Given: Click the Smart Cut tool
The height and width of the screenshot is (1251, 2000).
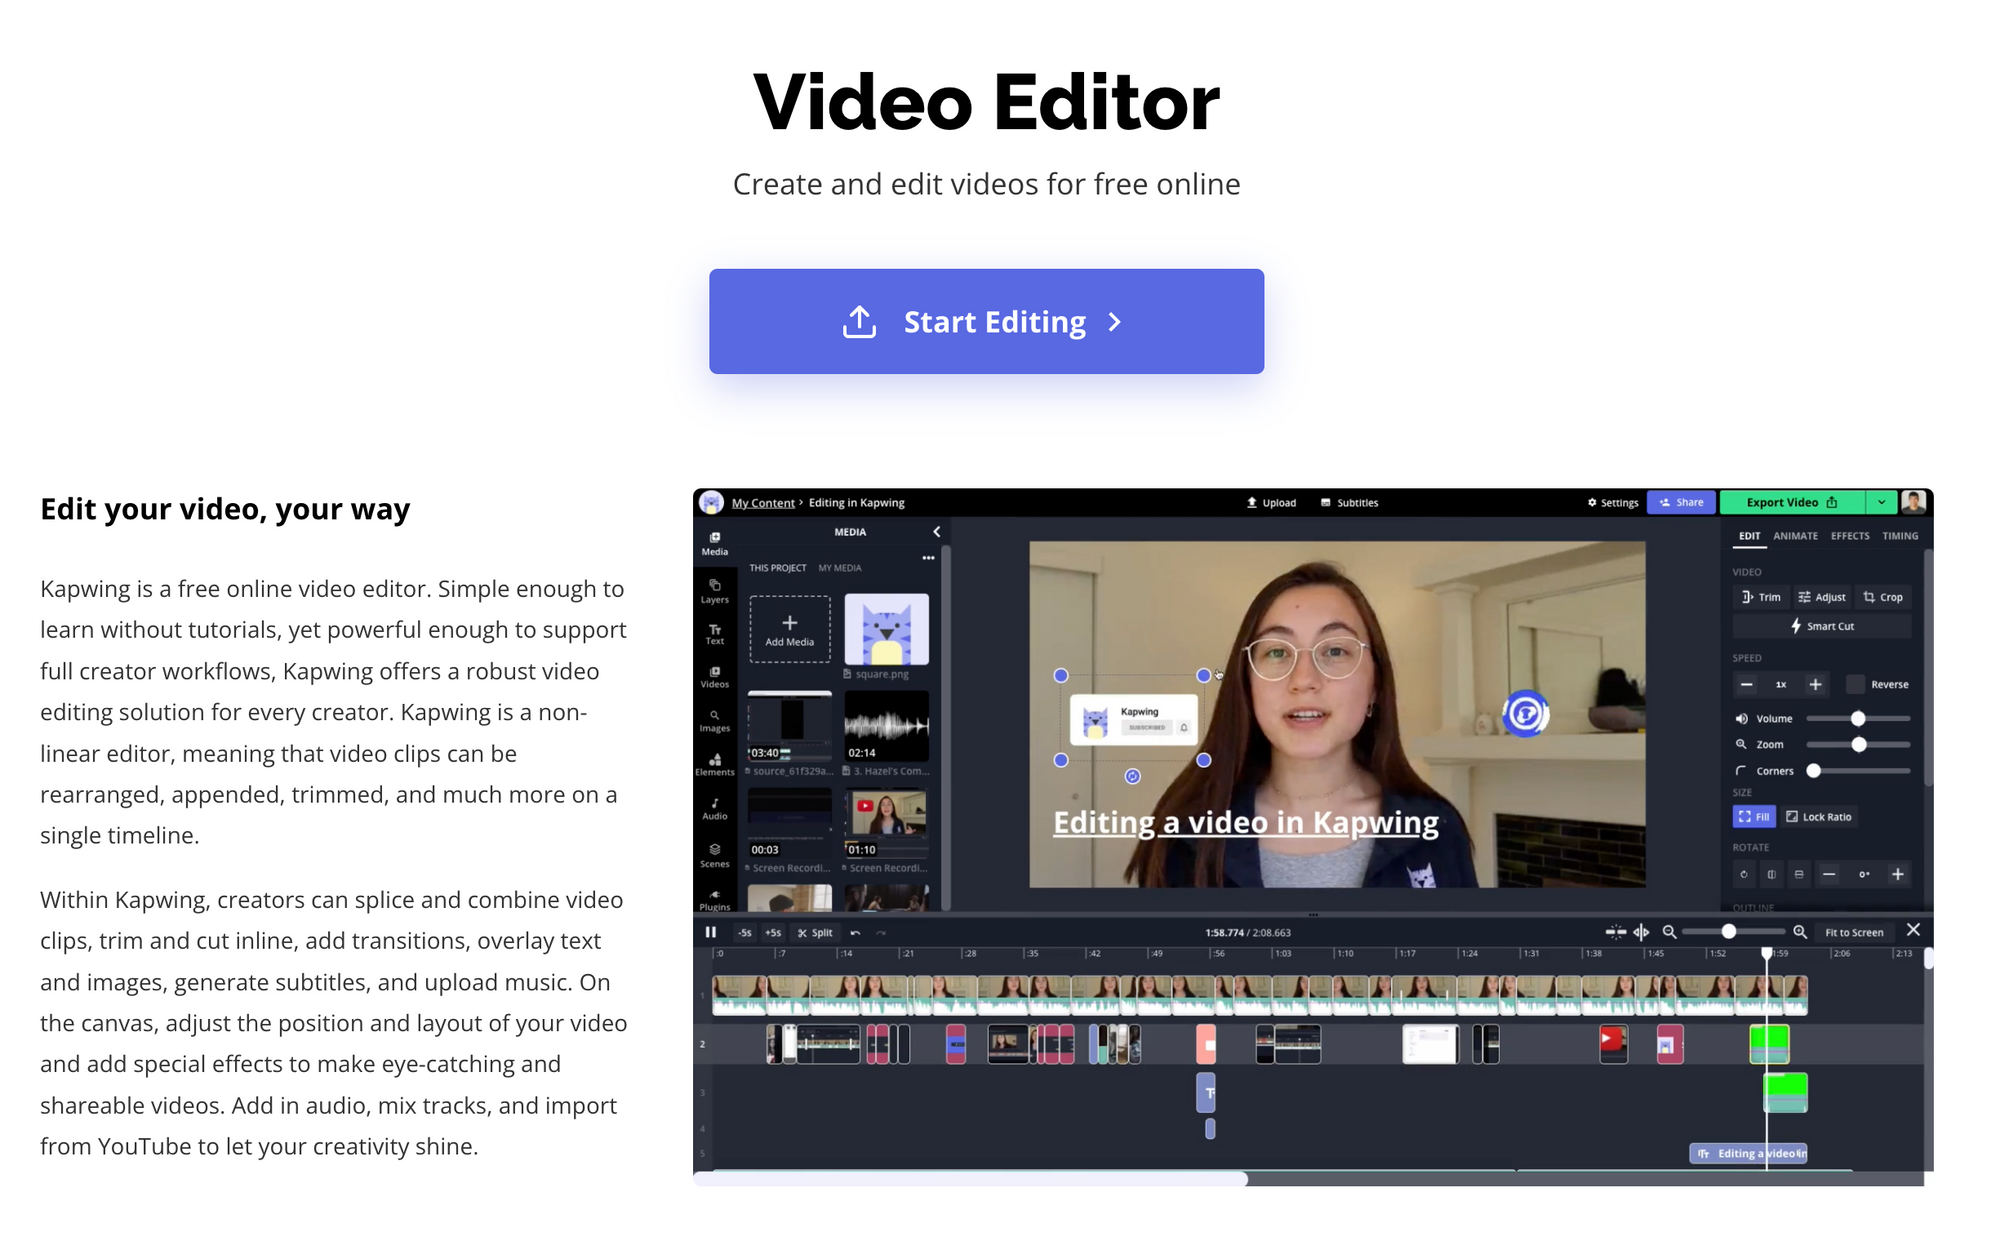Looking at the screenshot, I should [x=1821, y=626].
